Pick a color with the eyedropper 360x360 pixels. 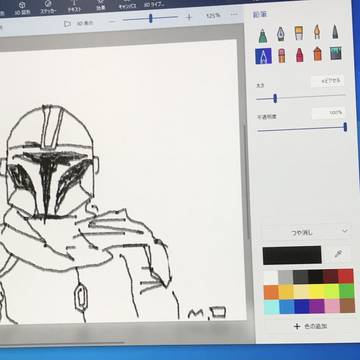[x=338, y=254]
